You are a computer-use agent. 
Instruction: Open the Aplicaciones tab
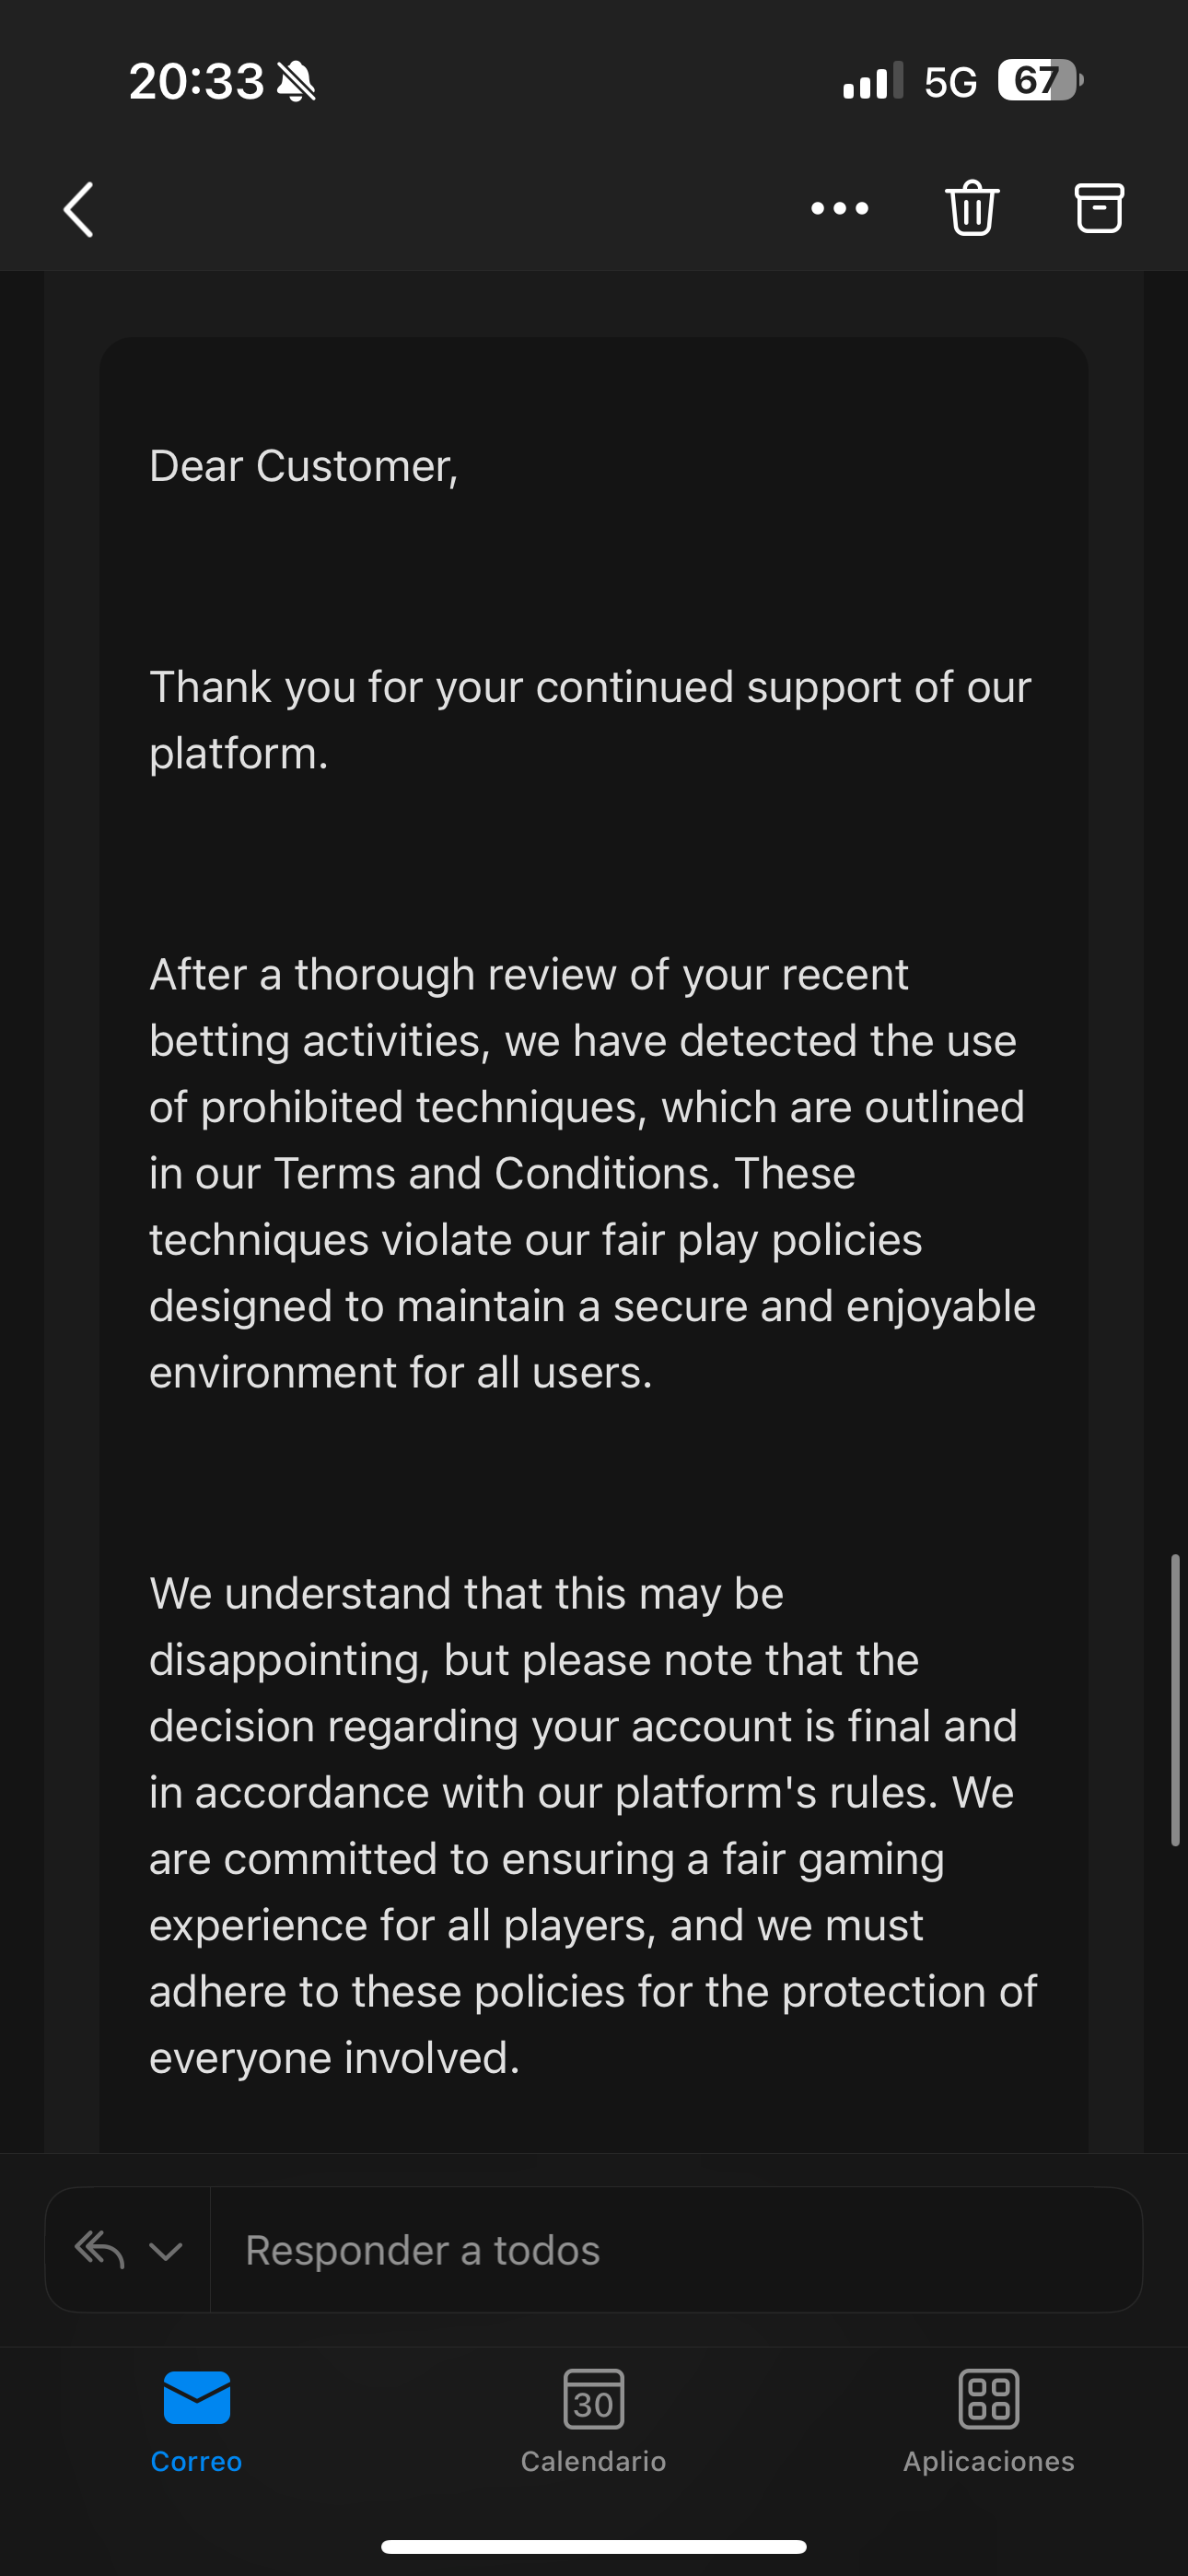click(988, 2420)
